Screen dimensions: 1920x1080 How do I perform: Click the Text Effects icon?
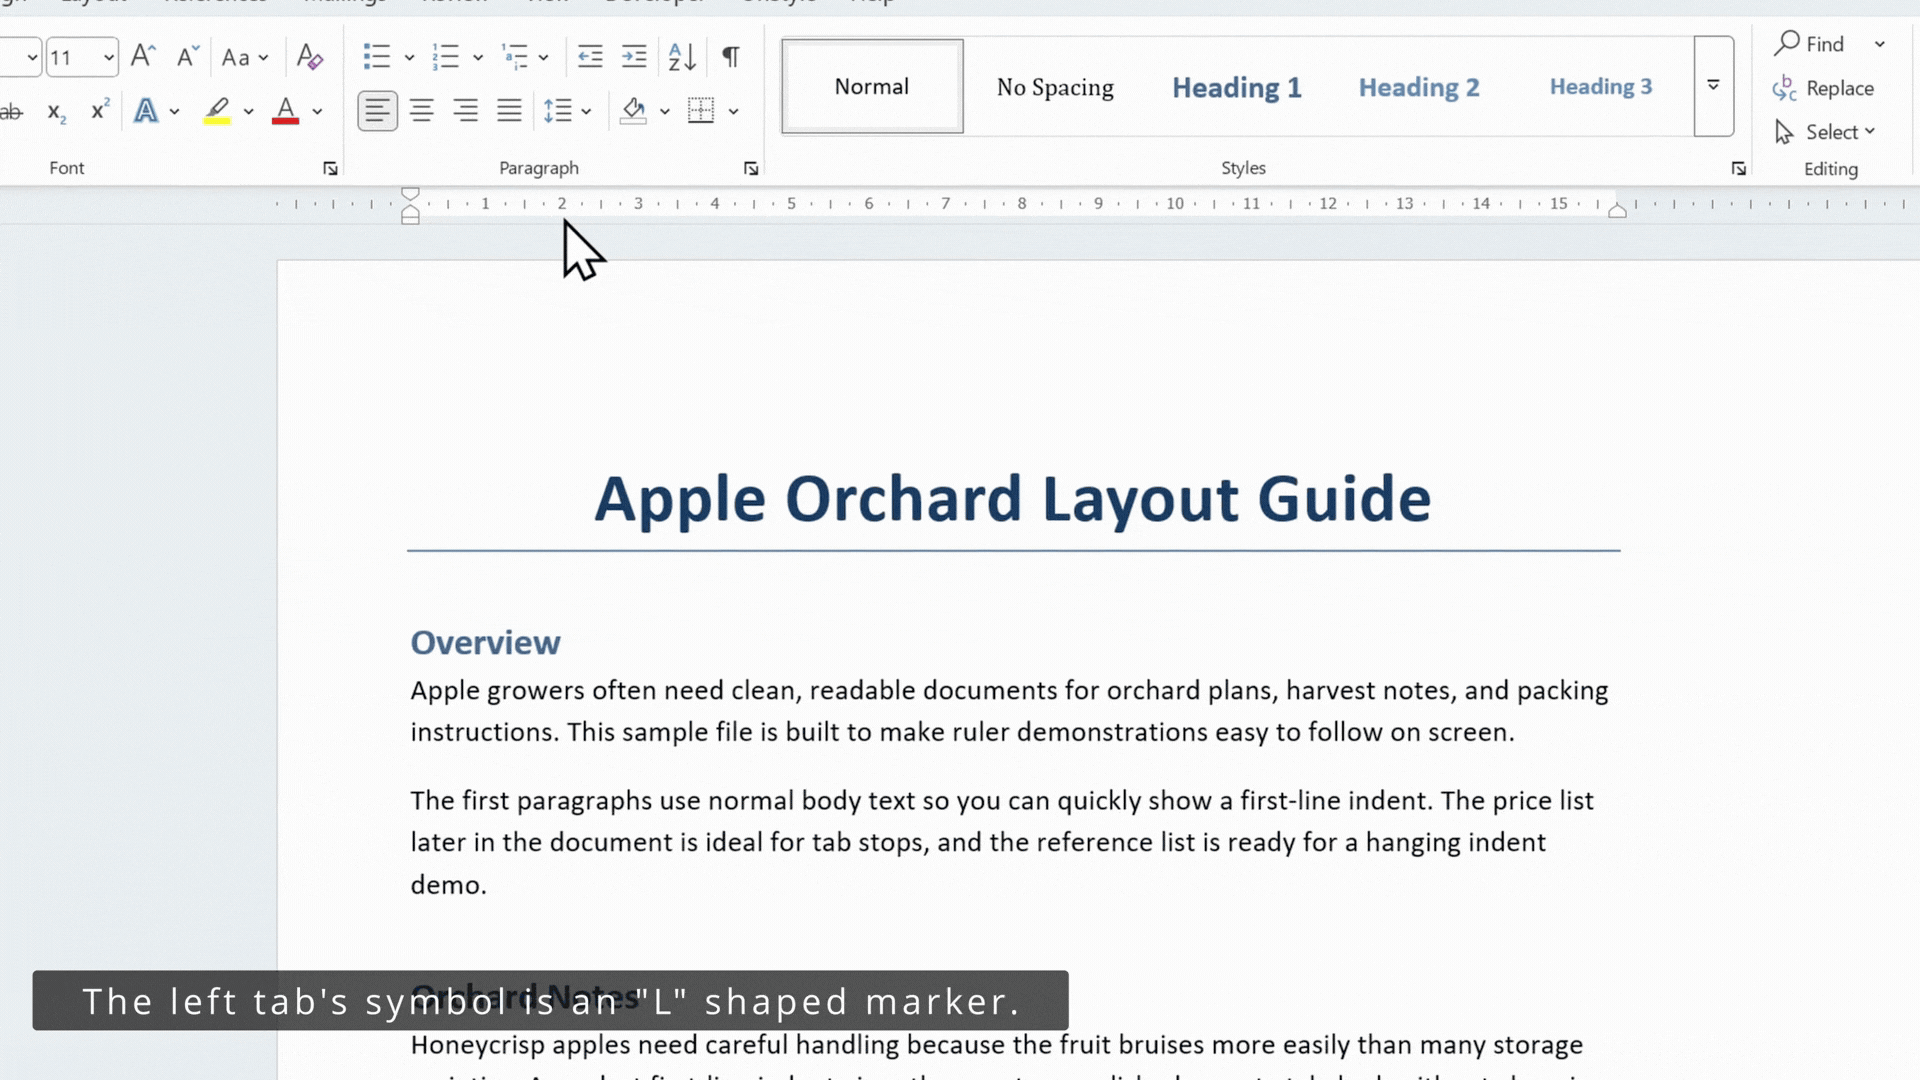tap(146, 110)
